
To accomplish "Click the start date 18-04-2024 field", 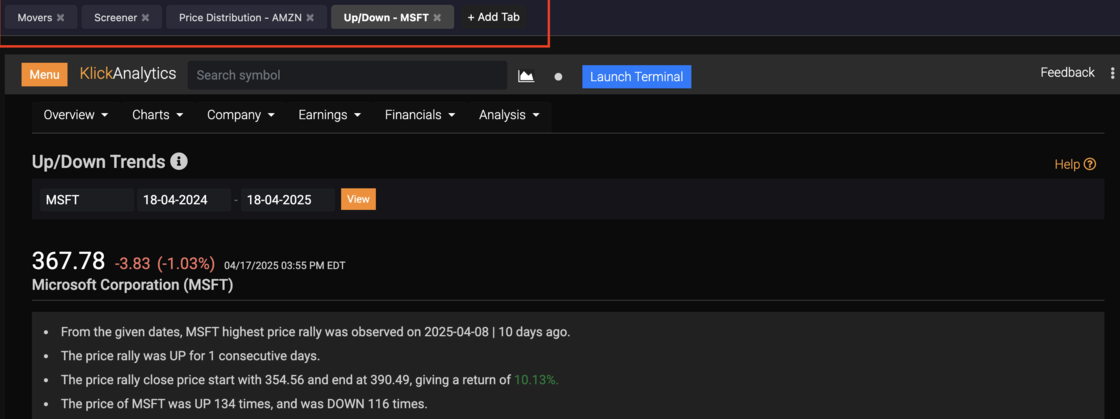I will click(x=184, y=200).
